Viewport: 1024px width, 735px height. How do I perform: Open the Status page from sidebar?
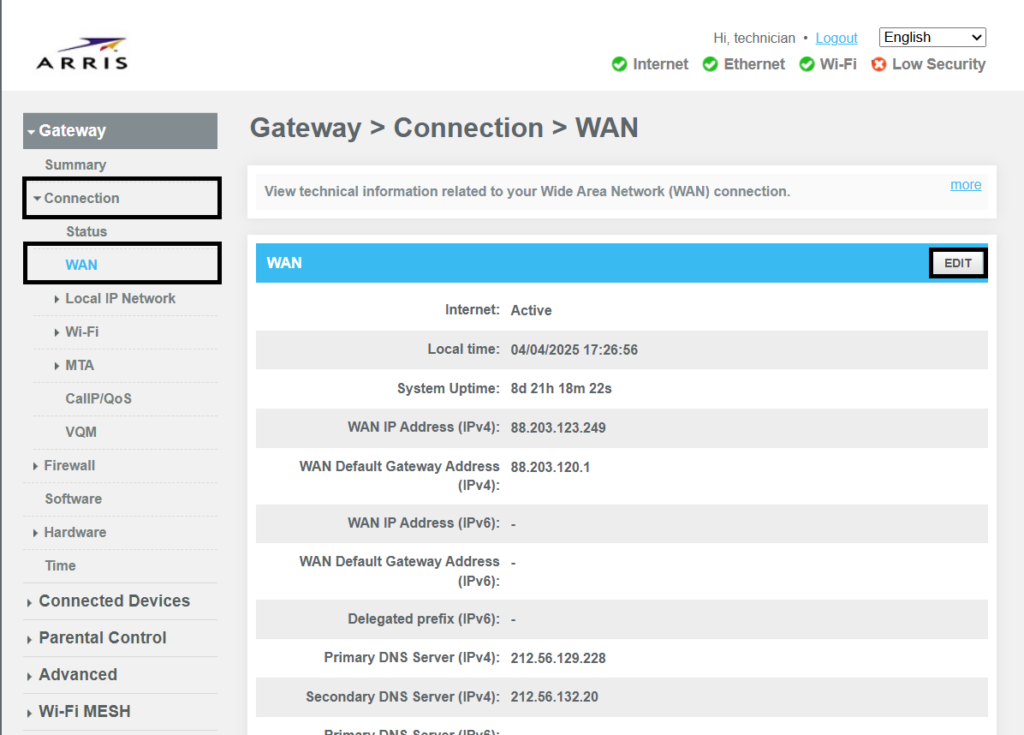pos(86,231)
